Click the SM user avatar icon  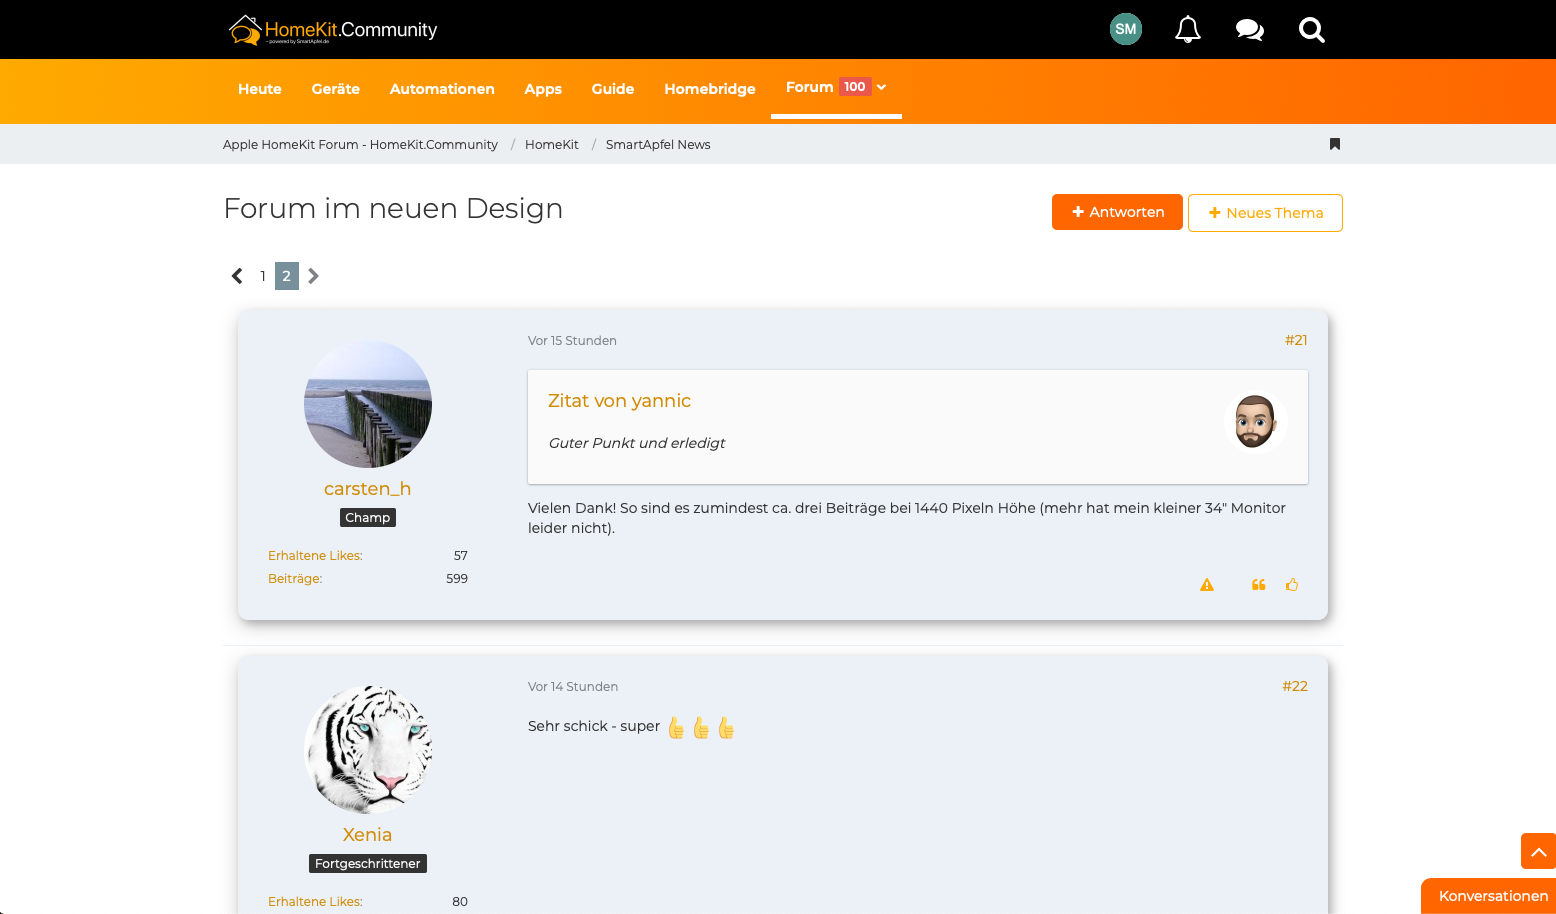click(x=1125, y=29)
